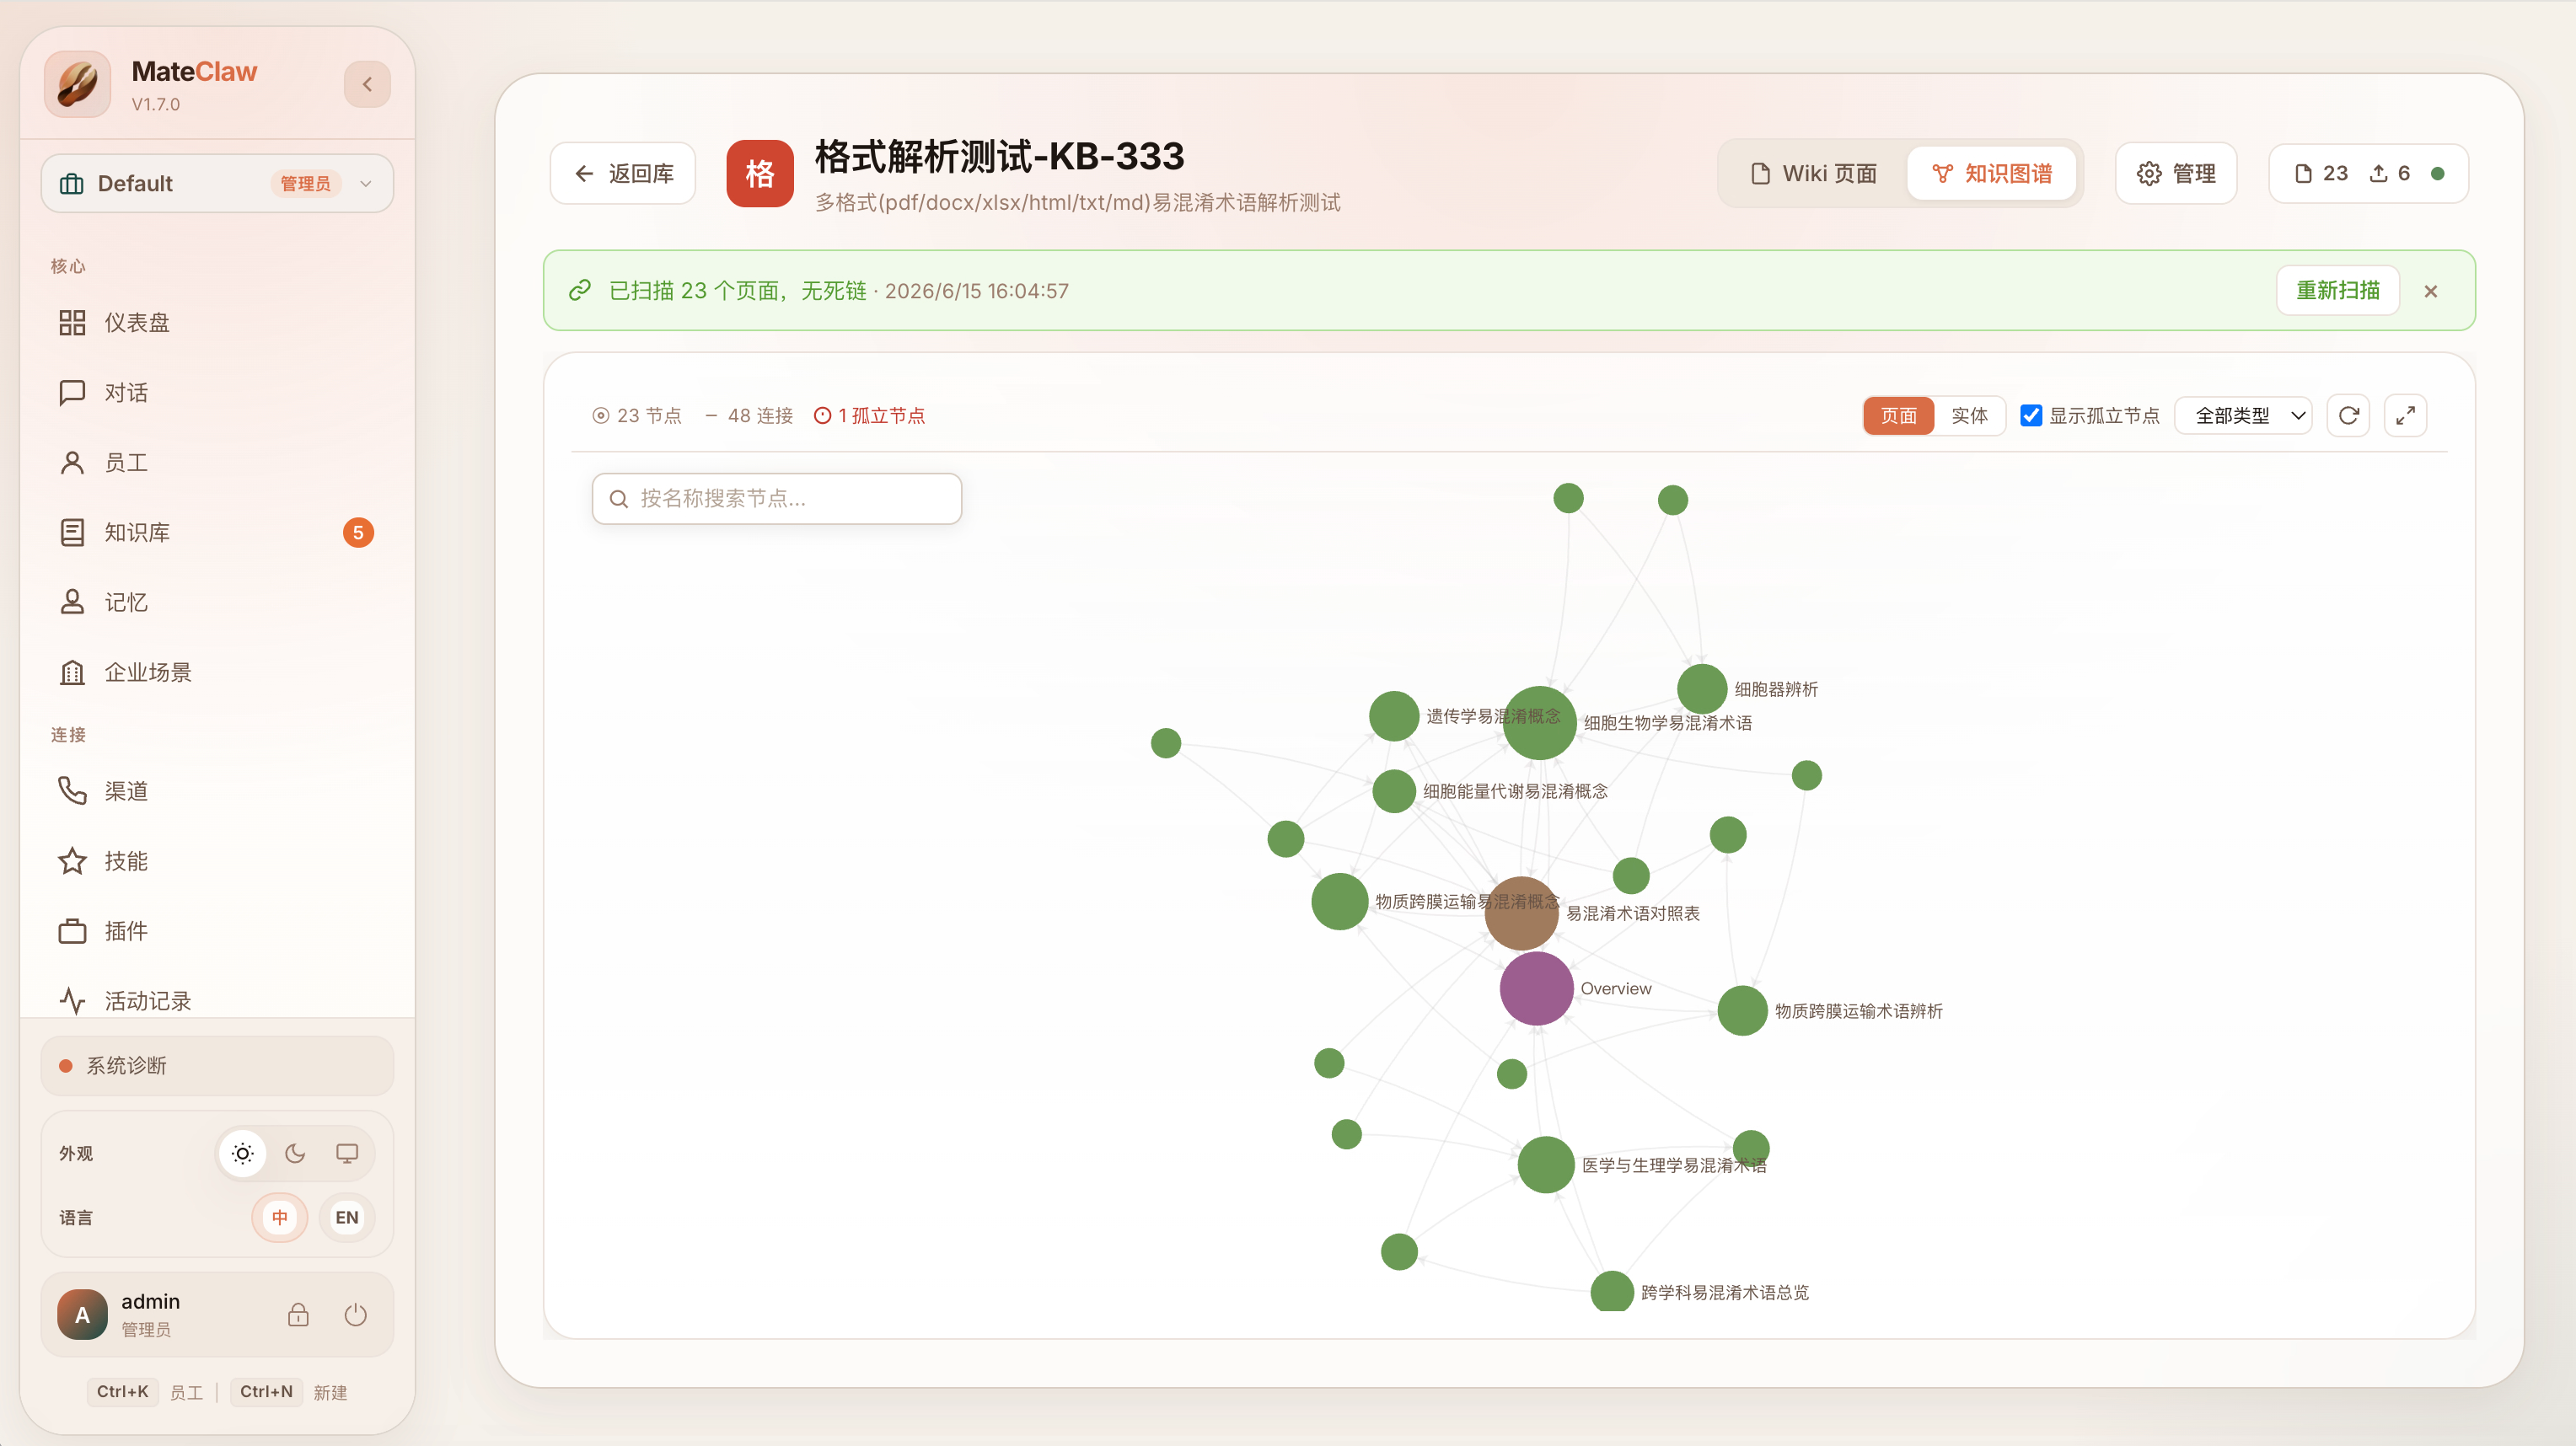
Task: Open 员工 employees in sidebar
Action: pos(217,462)
